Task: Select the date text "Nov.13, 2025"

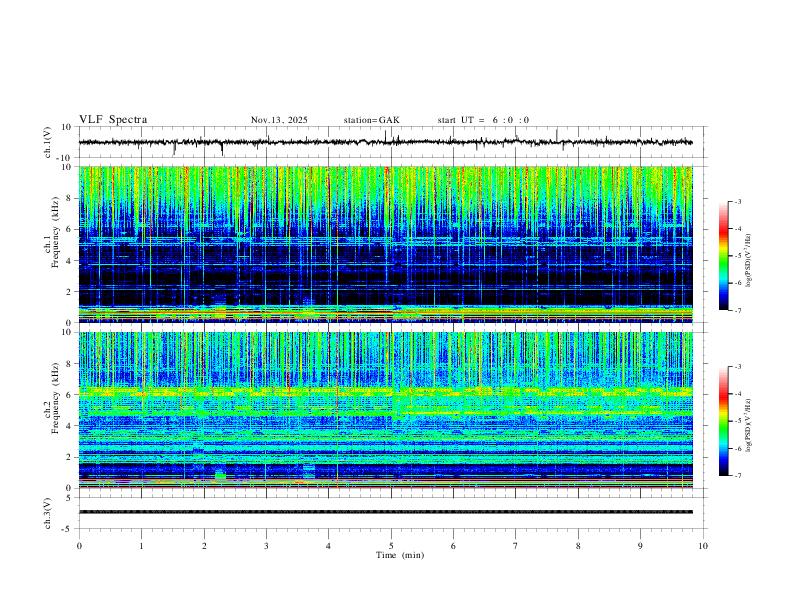Action: pos(279,120)
